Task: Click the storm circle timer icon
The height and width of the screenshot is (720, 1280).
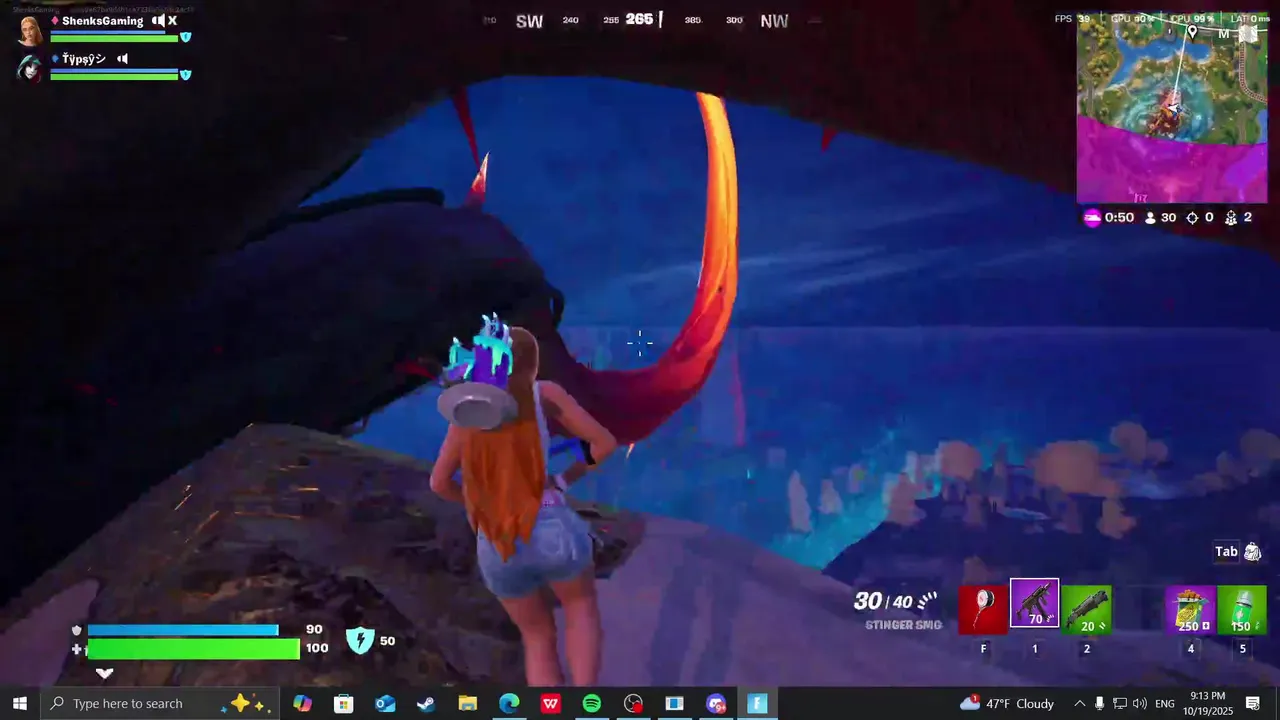Action: coord(1092,217)
